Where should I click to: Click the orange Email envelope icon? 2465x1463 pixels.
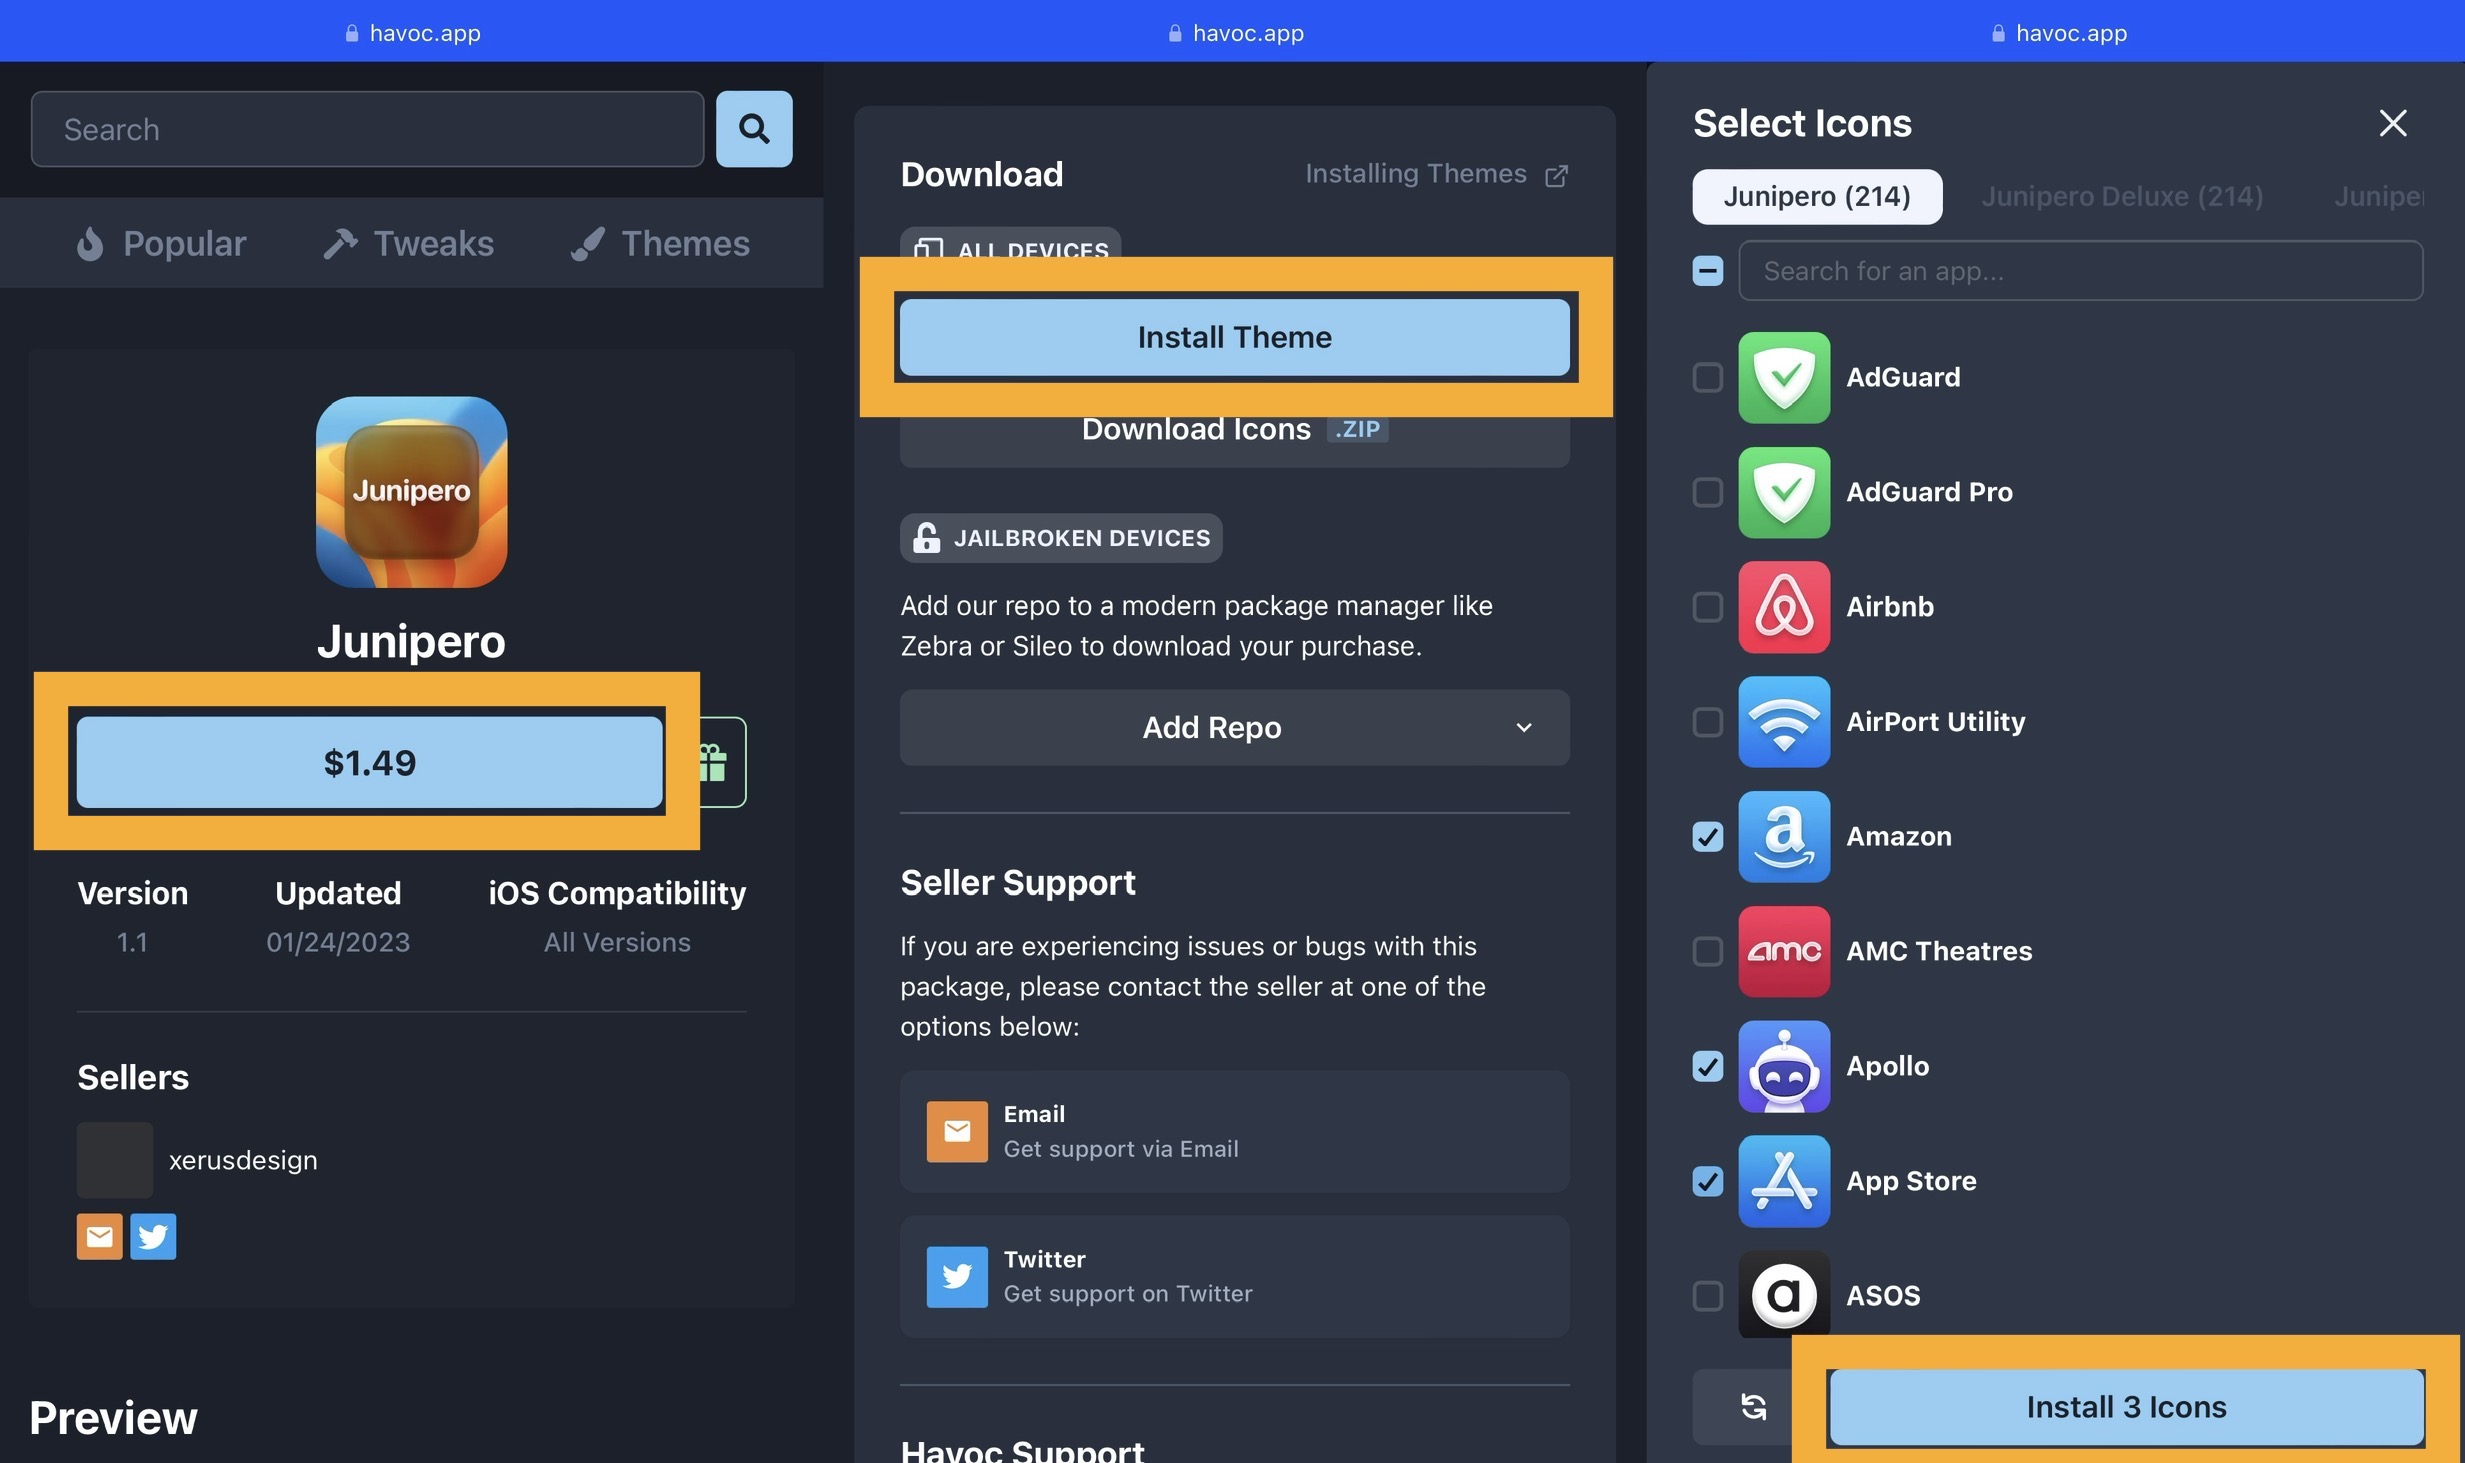click(957, 1131)
